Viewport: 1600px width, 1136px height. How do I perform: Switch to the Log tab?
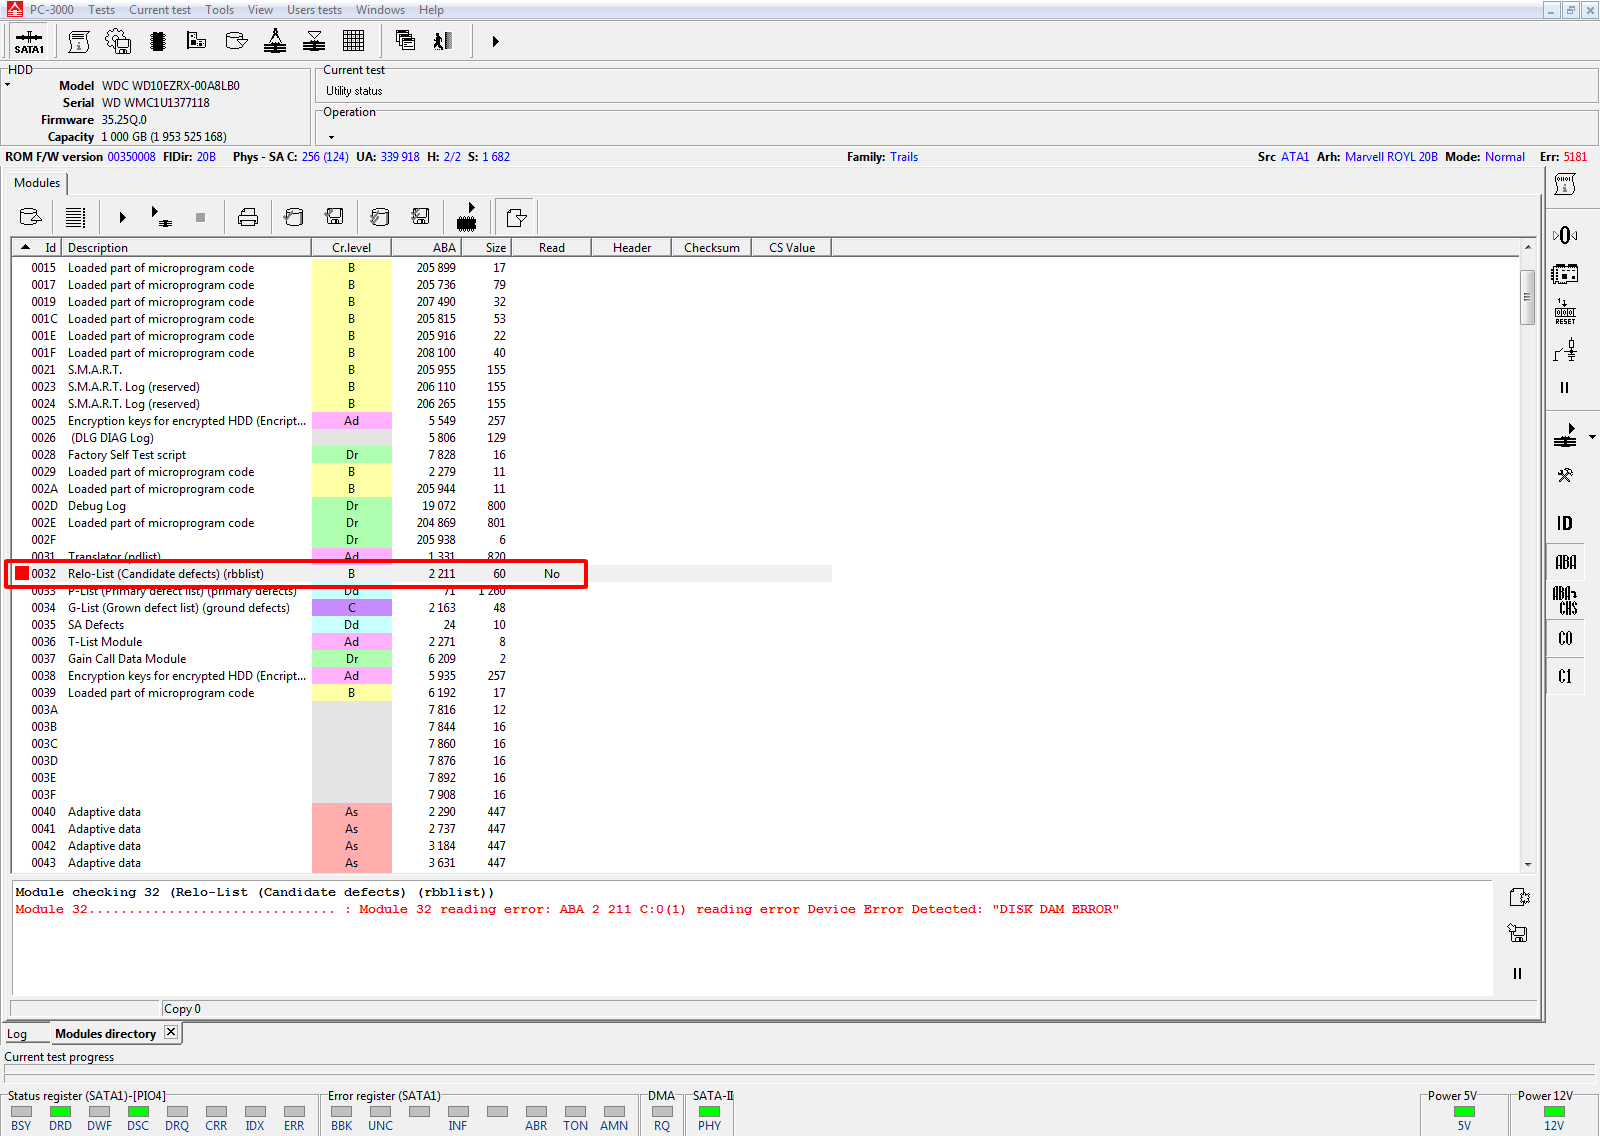tap(17, 1034)
